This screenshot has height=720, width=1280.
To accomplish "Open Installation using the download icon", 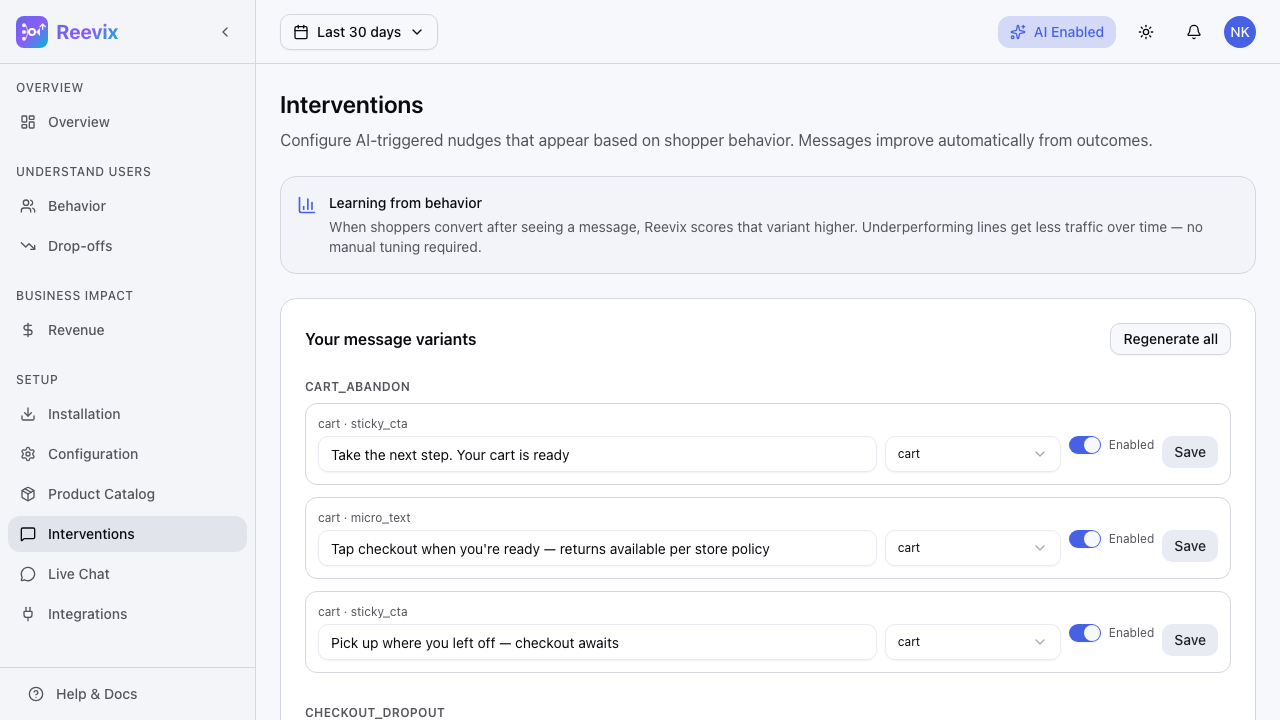I will (28, 414).
